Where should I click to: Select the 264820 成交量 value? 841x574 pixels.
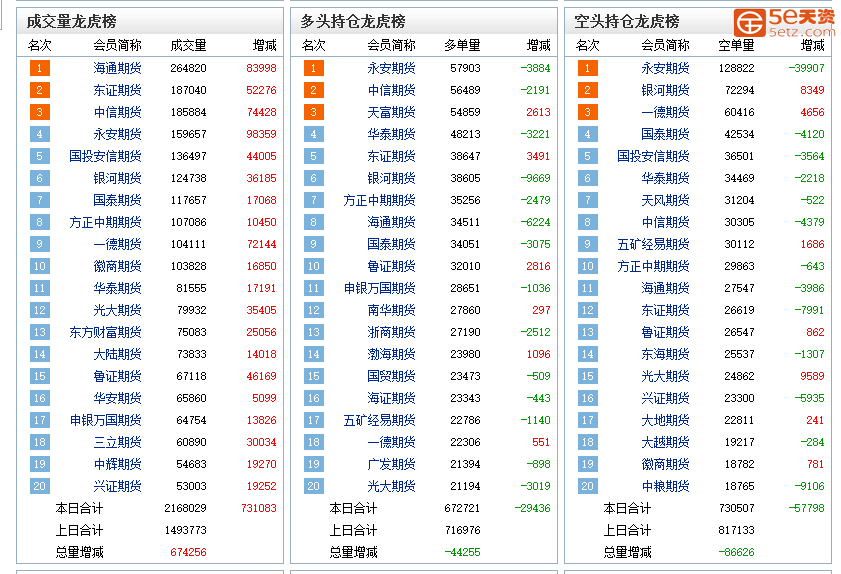tap(188, 68)
